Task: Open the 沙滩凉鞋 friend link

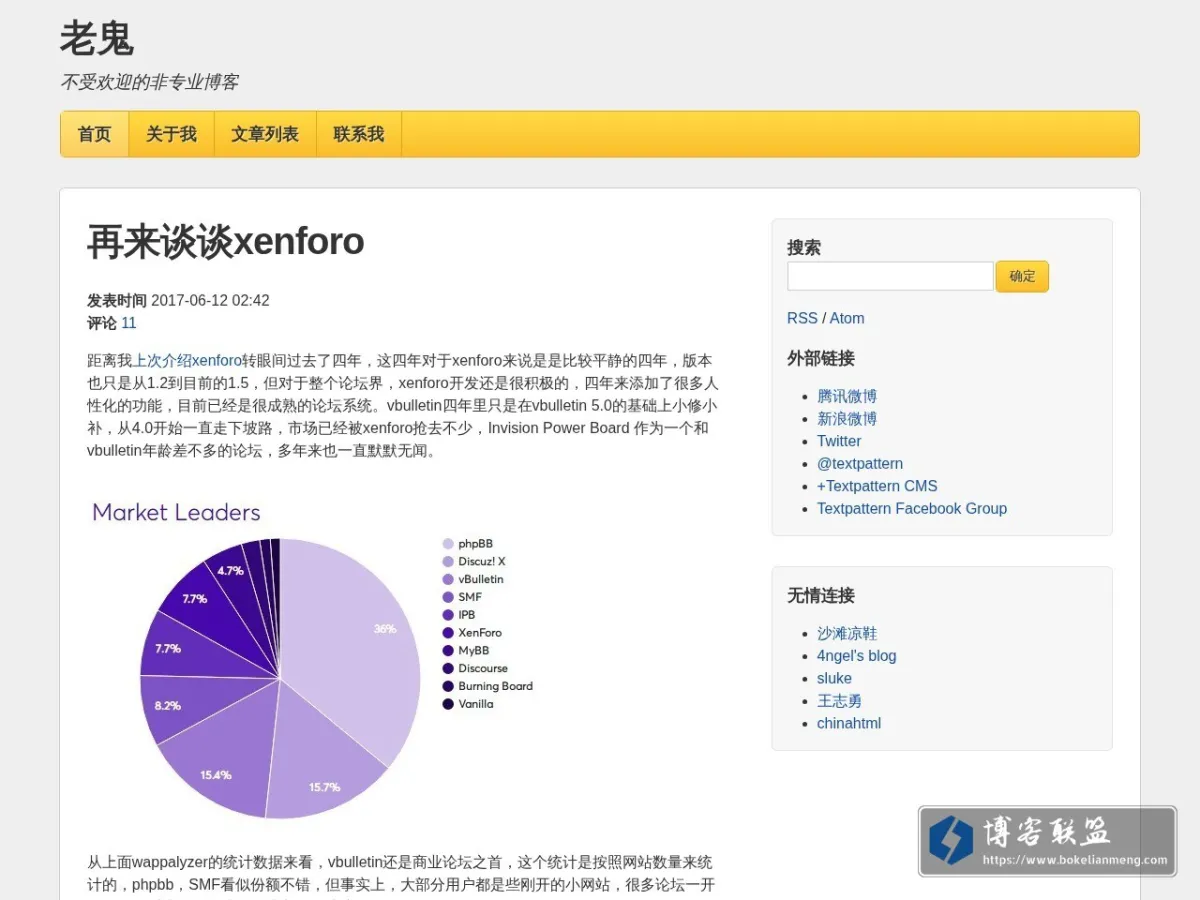Action: coord(847,634)
